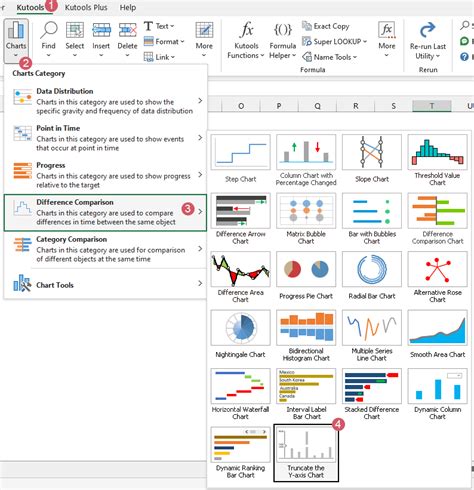Select the Category Comparison menu entry
The image size is (474, 490).
coord(105,249)
